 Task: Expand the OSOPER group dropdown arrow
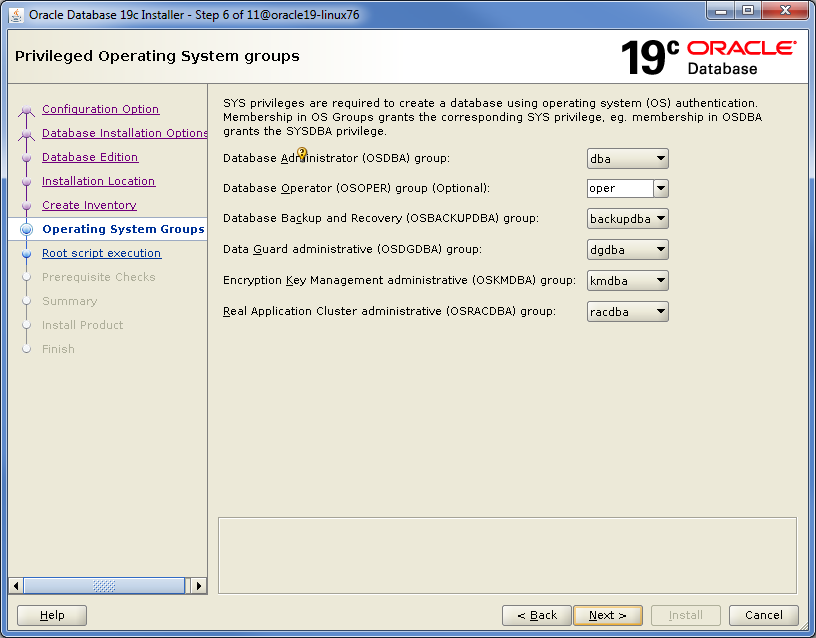pos(660,188)
